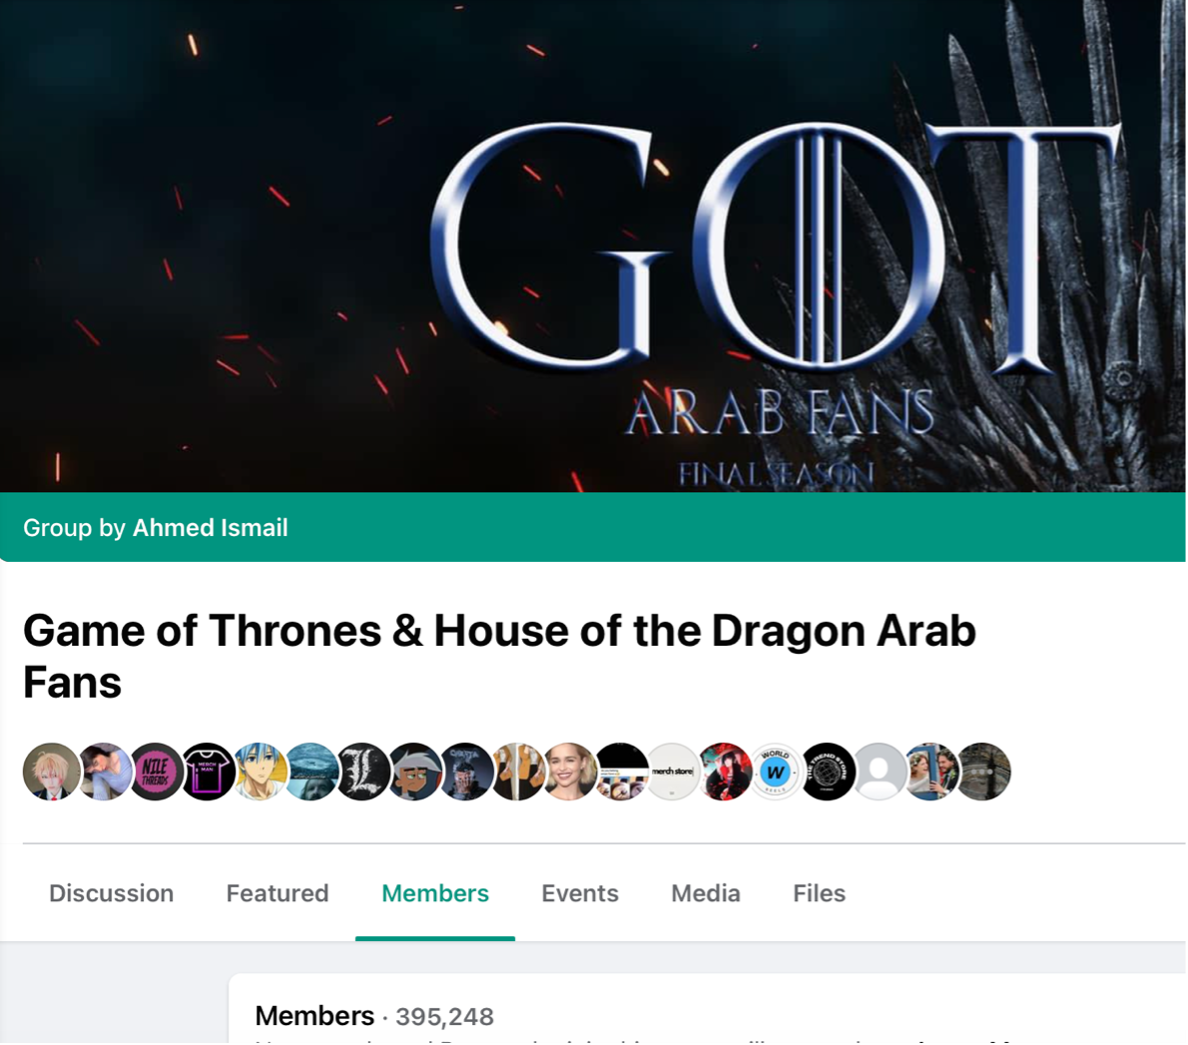Click the wedding couple photo avatar
Viewport: 1188px width, 1045px height.
click(932, 771)
